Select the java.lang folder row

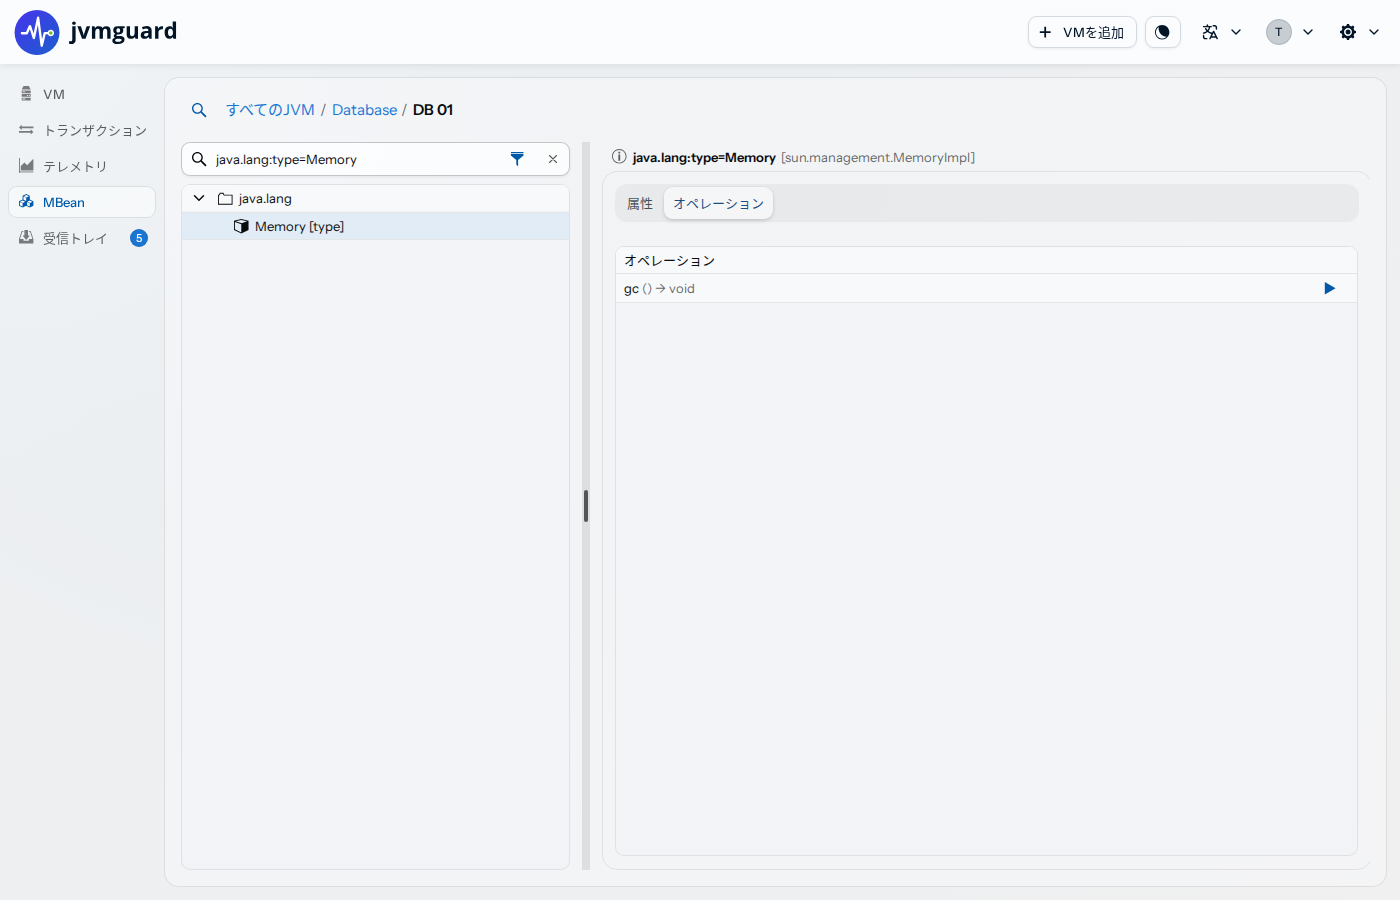(375, 198)
